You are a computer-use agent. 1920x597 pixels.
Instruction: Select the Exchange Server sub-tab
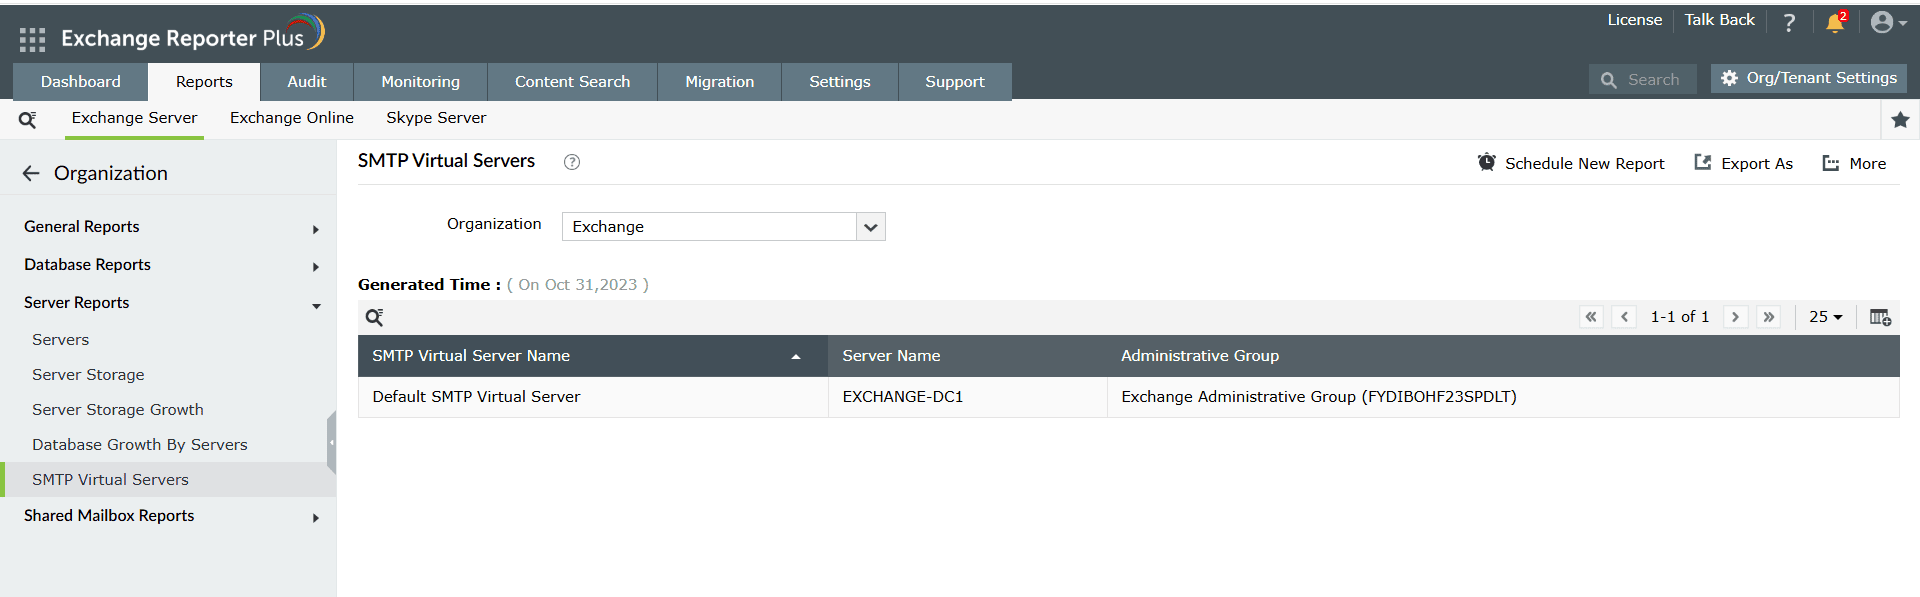pos(135,118)
